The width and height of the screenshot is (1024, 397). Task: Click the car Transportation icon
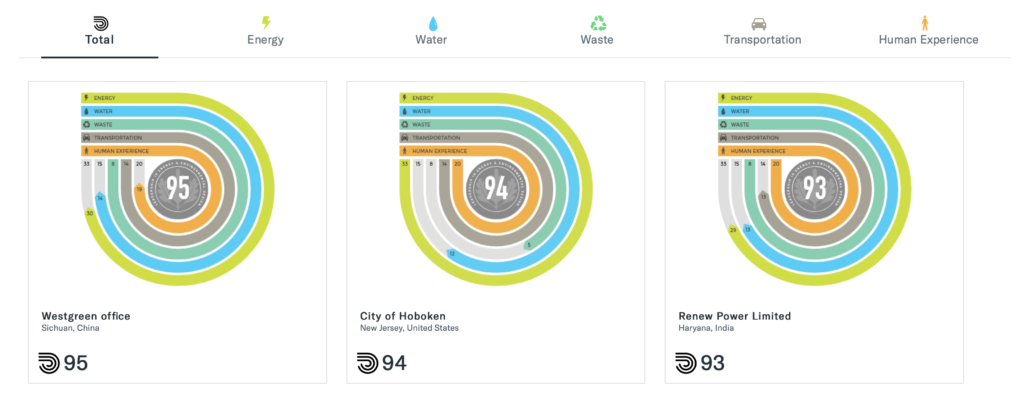759,24
